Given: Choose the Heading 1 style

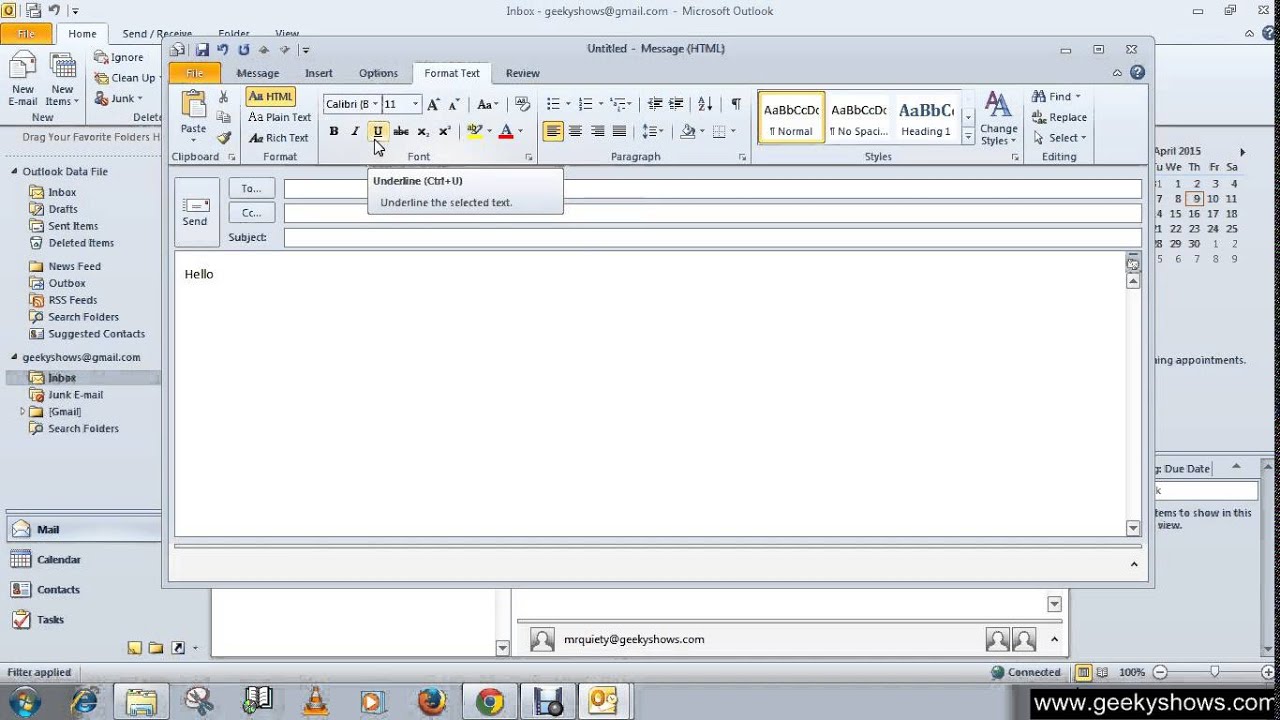Looking at the screenshot, I should tap(926, 118).
